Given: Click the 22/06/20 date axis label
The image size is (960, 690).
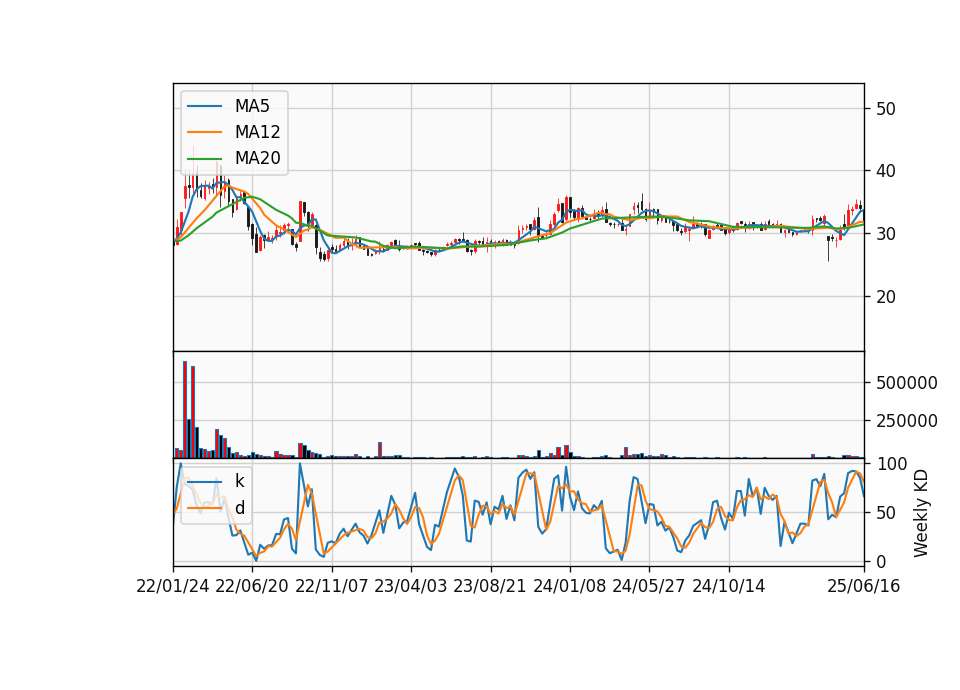Looking at the screenshot, I should click(x=252, y=586).
